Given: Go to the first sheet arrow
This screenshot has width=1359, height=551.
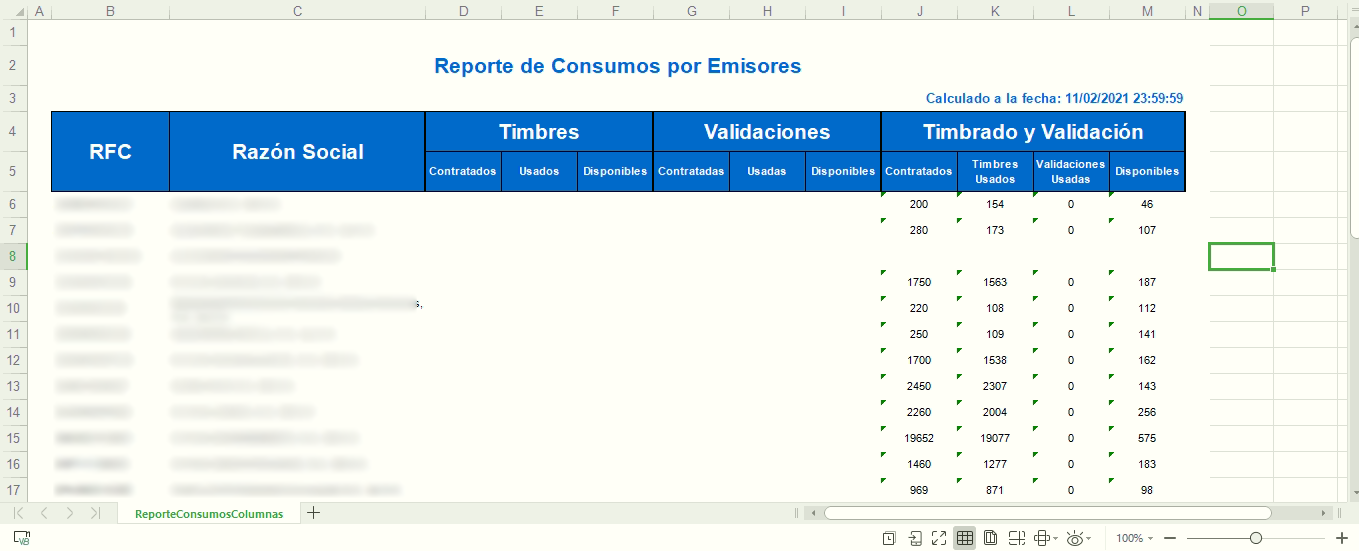Looking at the screenshot, I should point(18,513).
